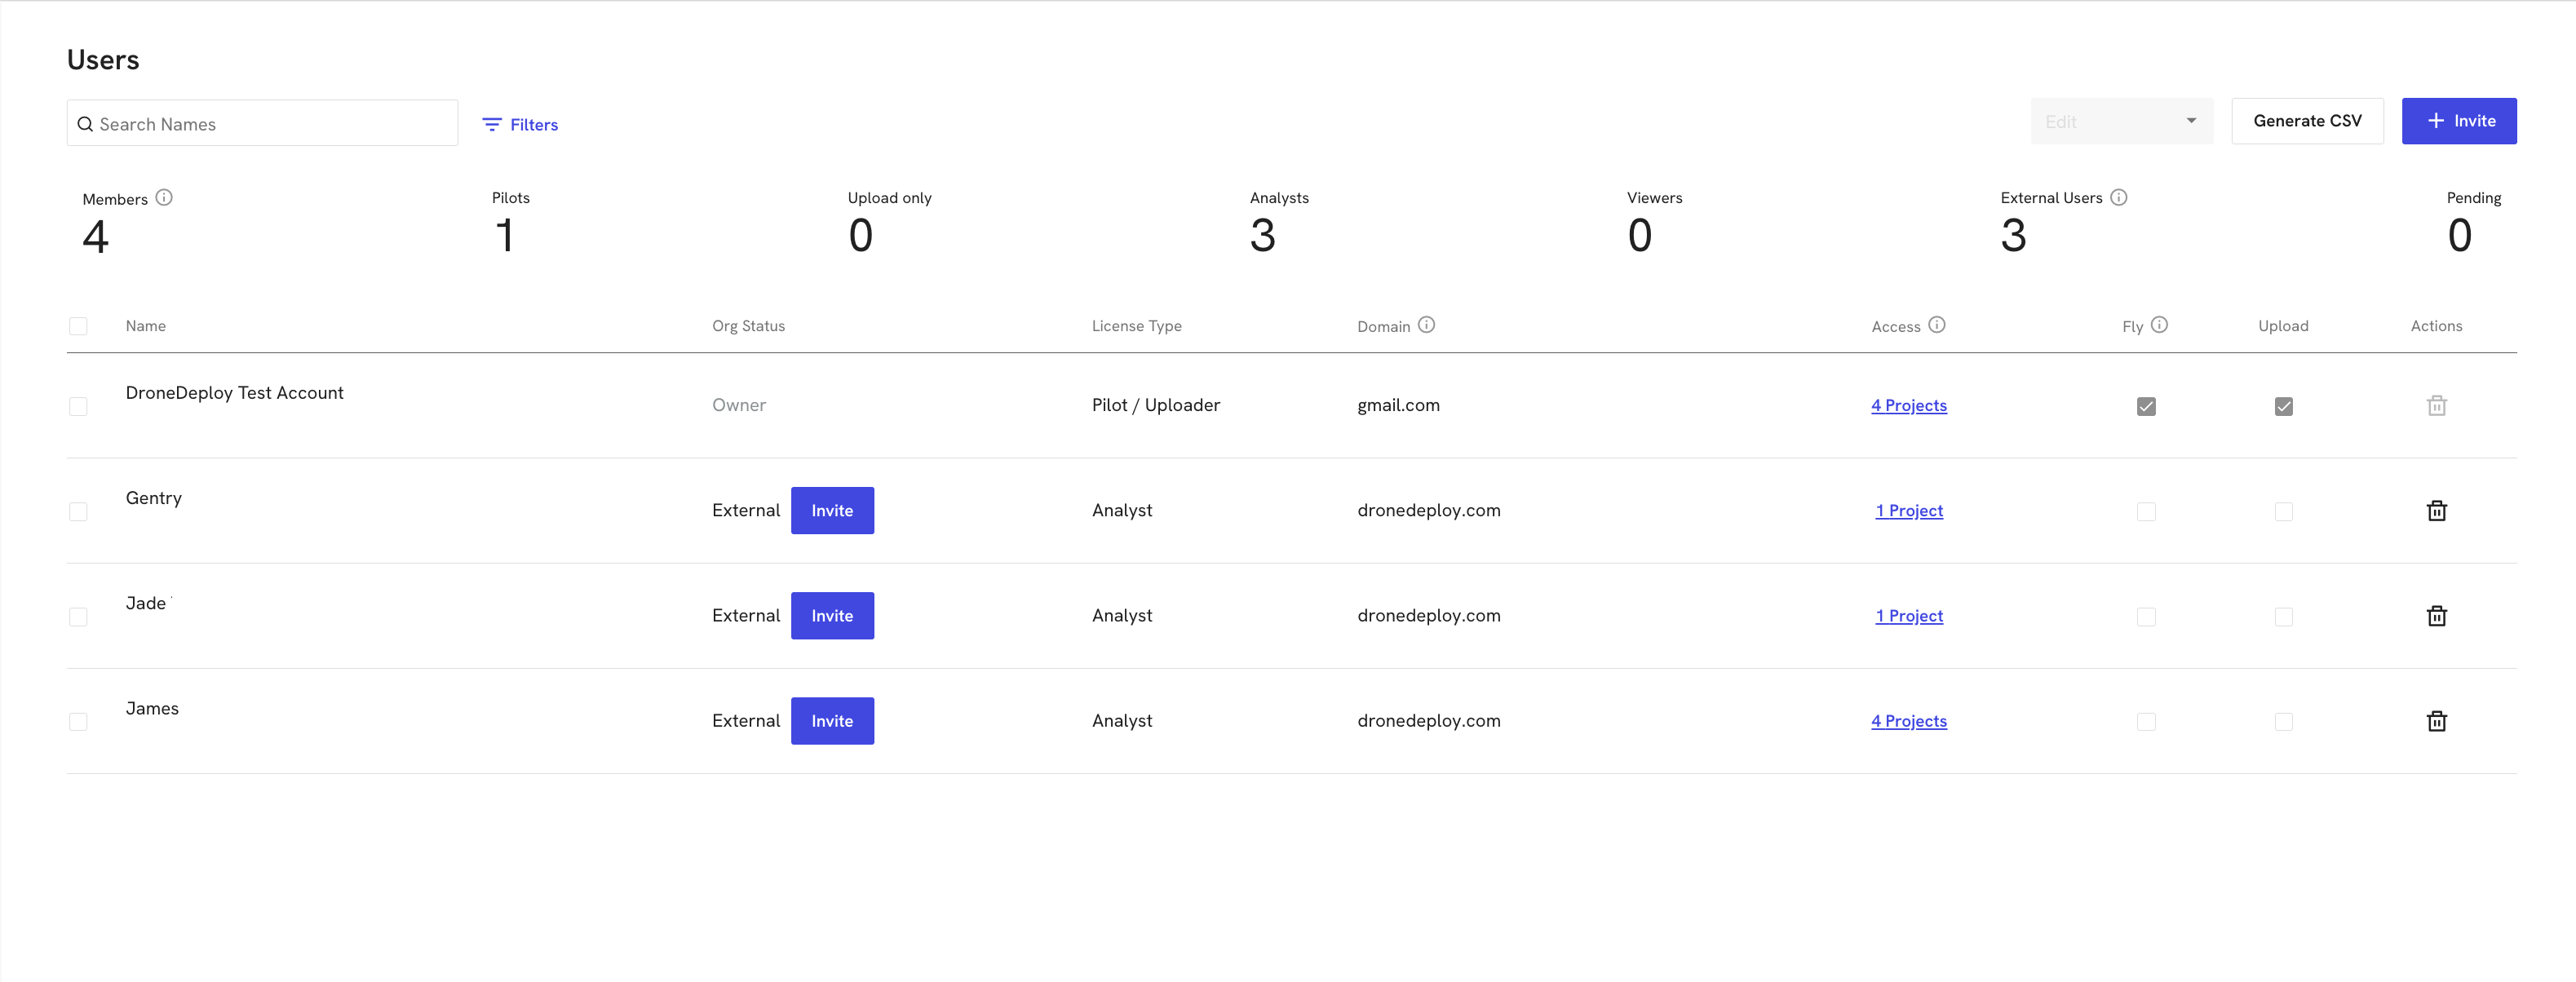Click the trash icon in James row
Image resolution: width=2576 pixels, height=982 pixels.
(x=2436, y=721)
